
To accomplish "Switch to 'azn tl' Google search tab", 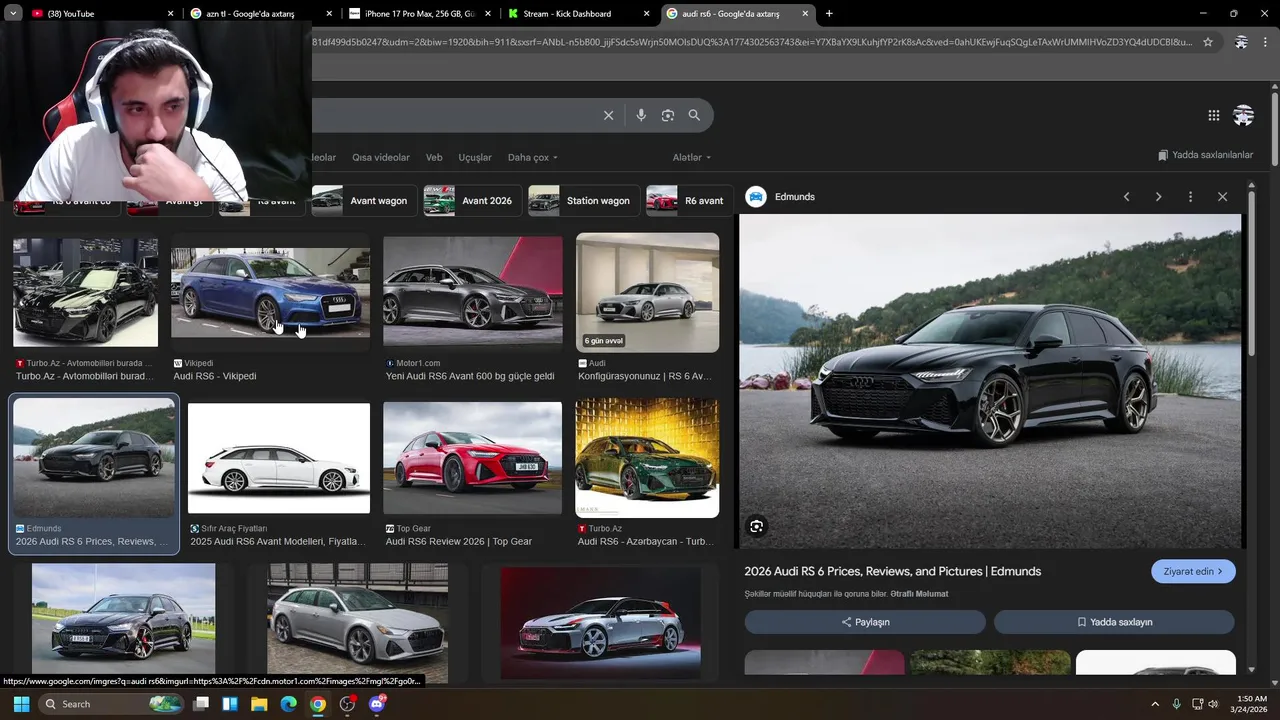I will (262, 14).
